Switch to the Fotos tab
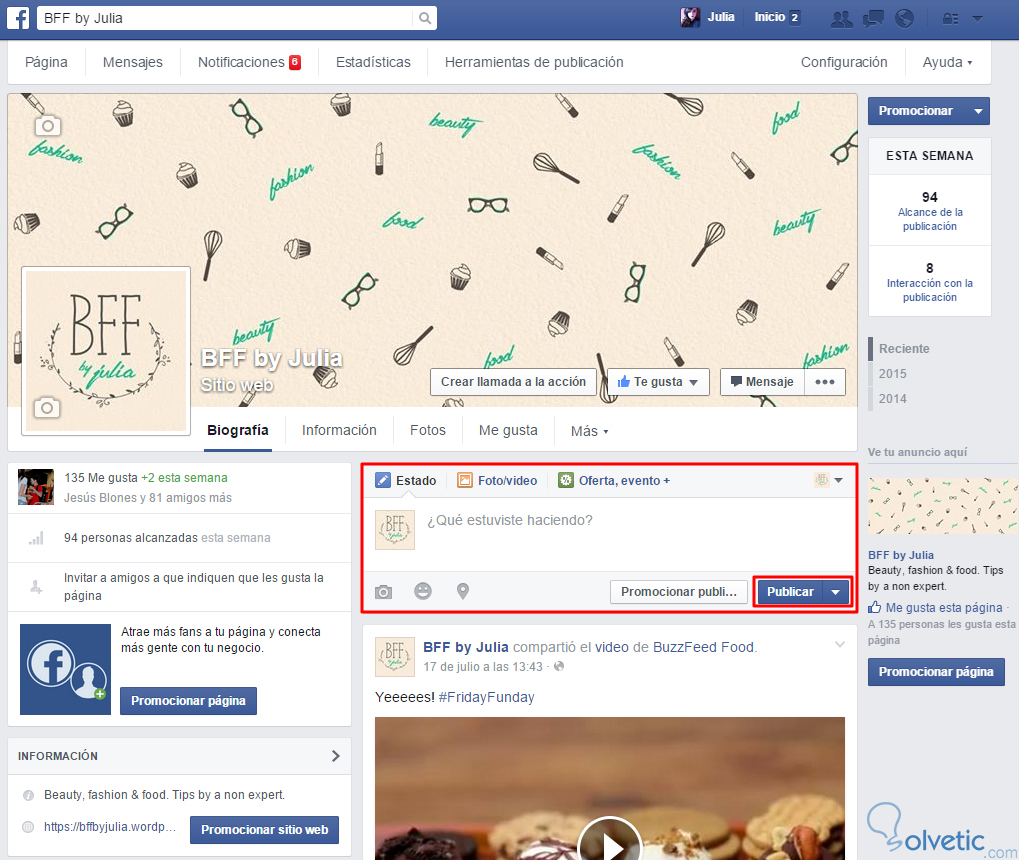Screen dimensions: 1019x860 point(428,430)
